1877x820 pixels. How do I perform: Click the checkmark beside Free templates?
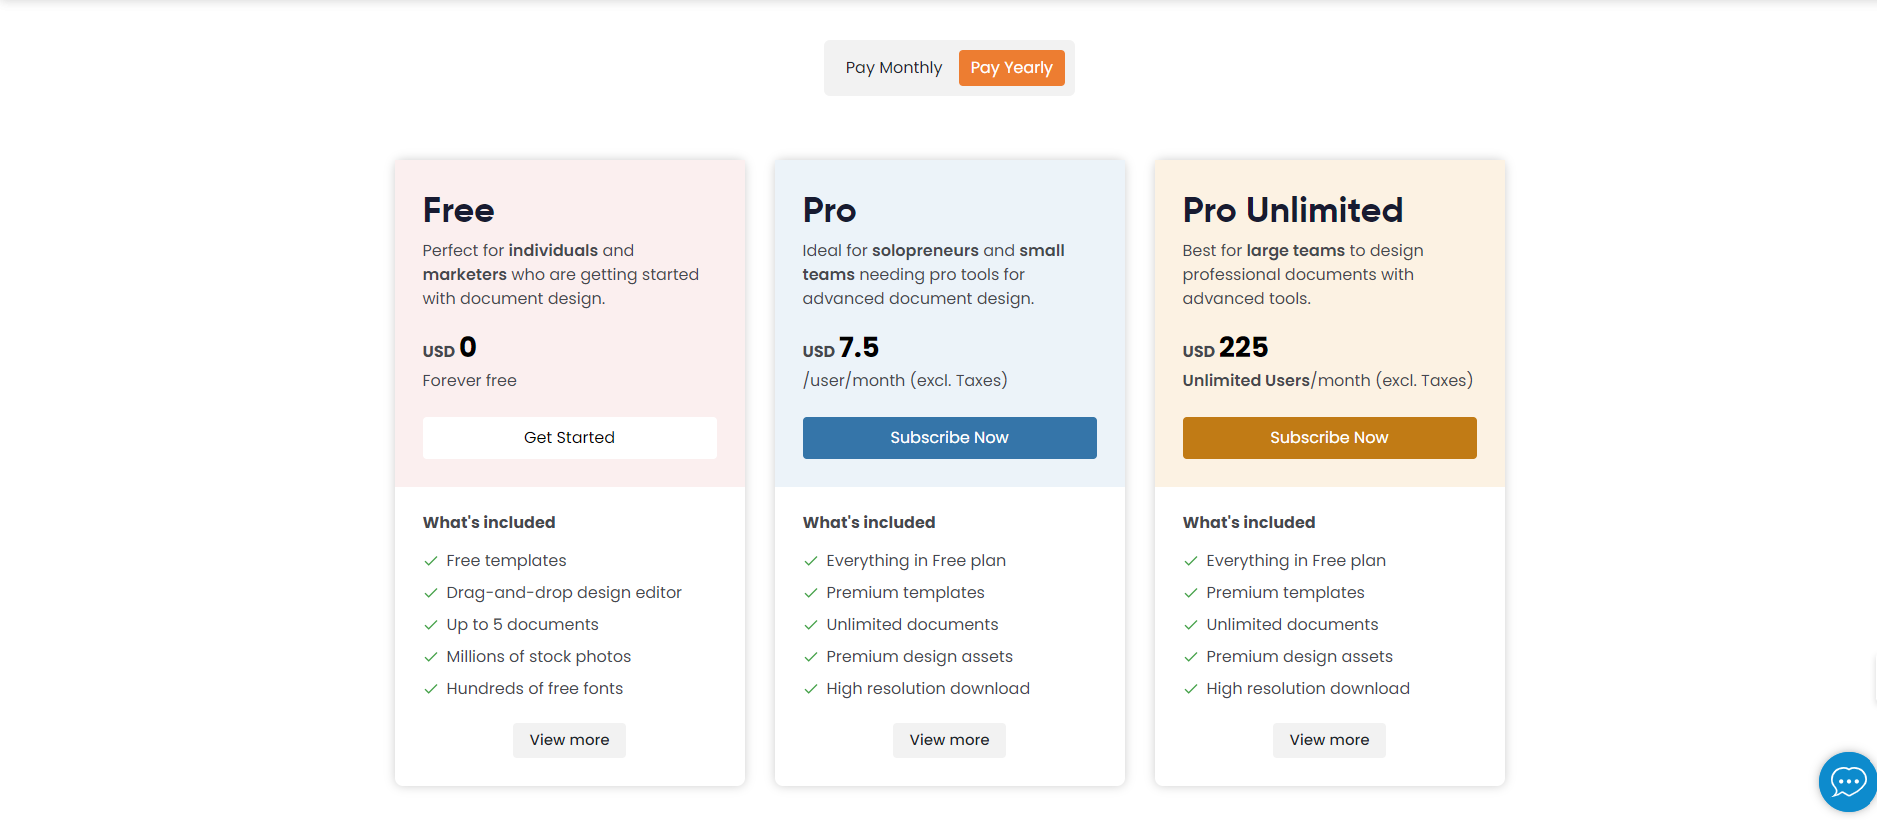click(431, 561)
